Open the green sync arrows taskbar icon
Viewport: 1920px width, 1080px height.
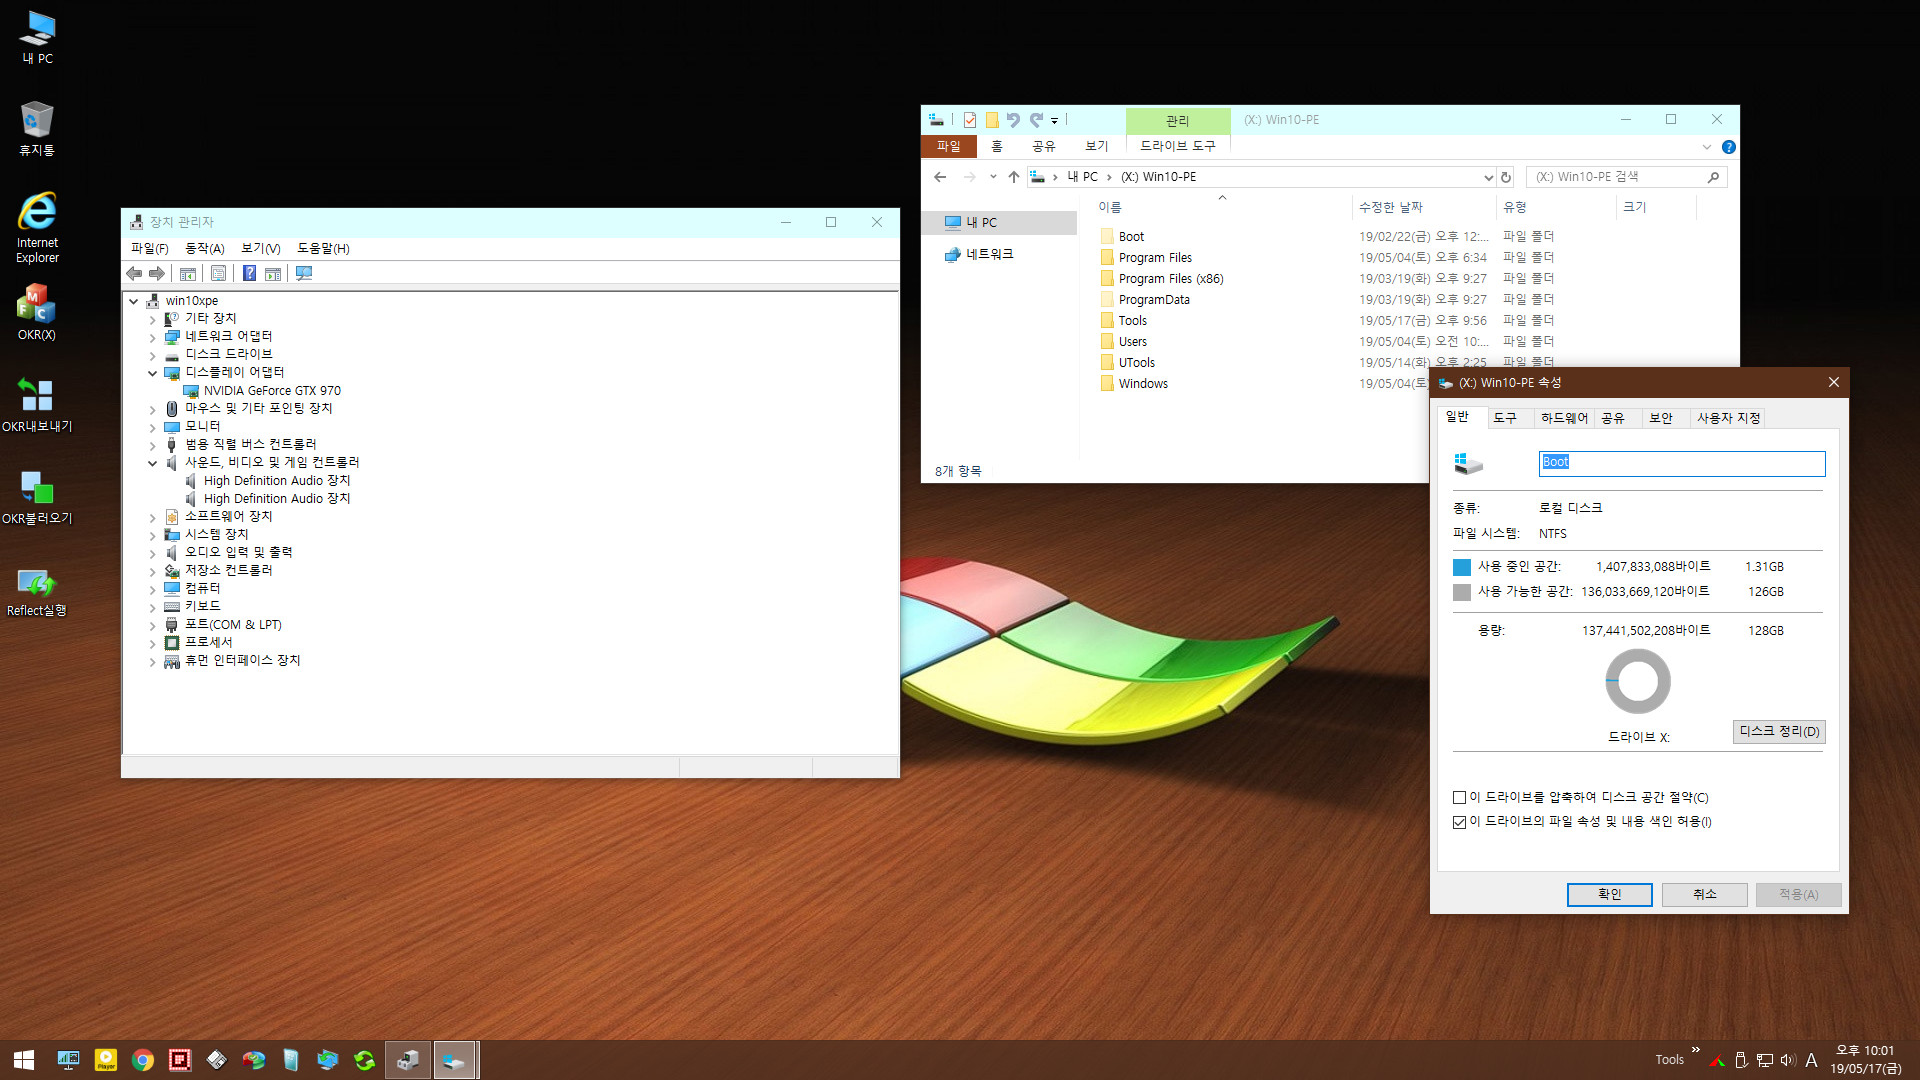coord(365,1060)
